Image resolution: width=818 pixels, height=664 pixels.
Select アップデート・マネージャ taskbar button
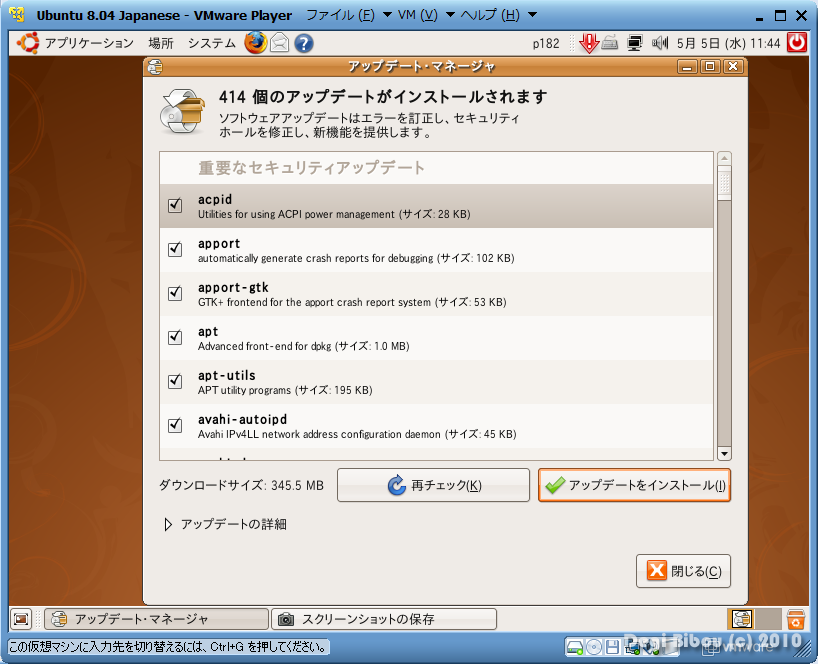157,619
